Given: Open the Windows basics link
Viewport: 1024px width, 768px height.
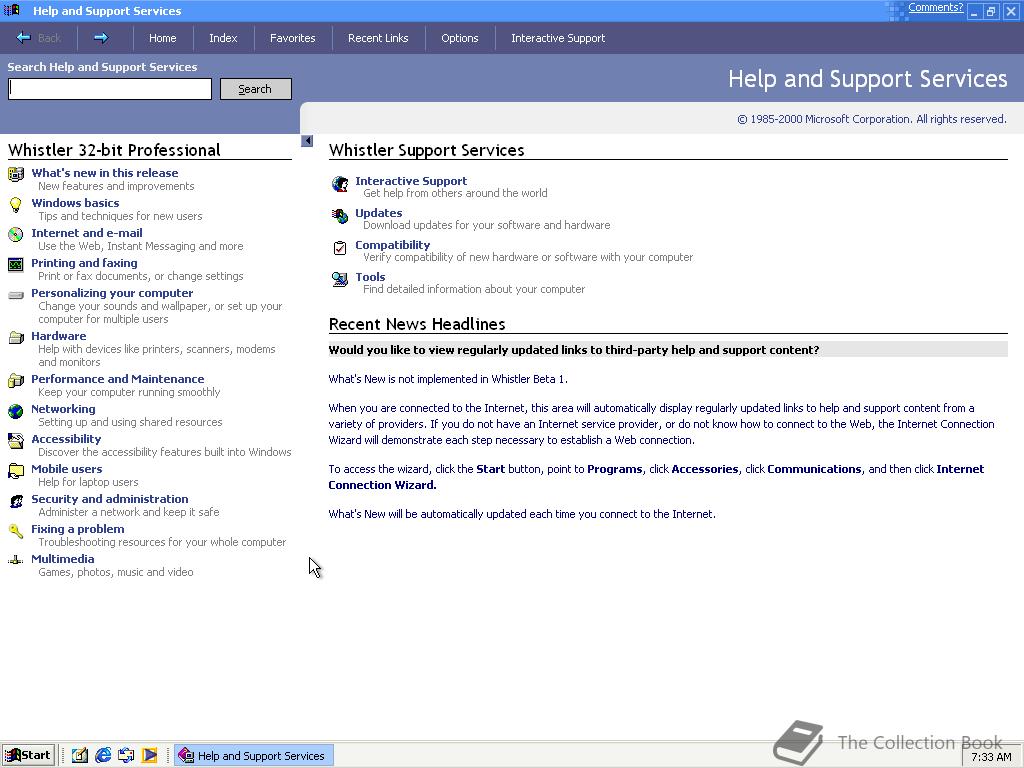Looking at the screenshot, I should pos(75,203).
